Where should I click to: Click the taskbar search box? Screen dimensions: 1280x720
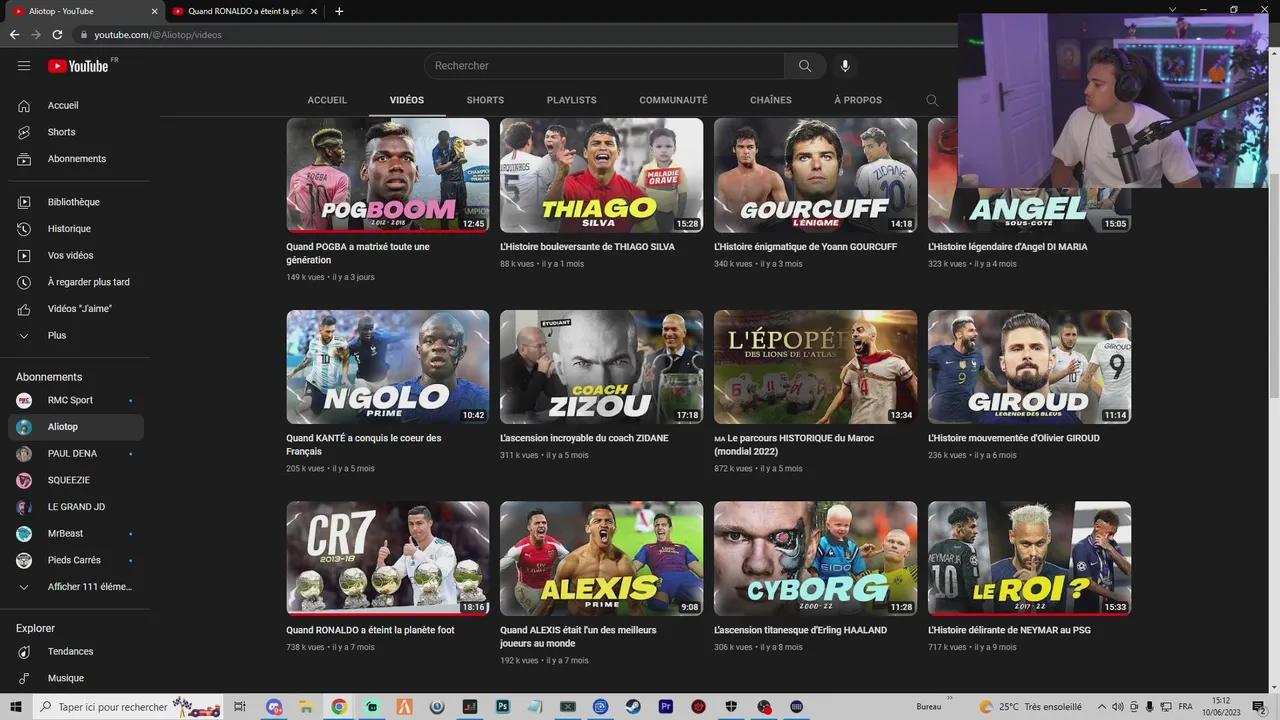click(128, 707)
